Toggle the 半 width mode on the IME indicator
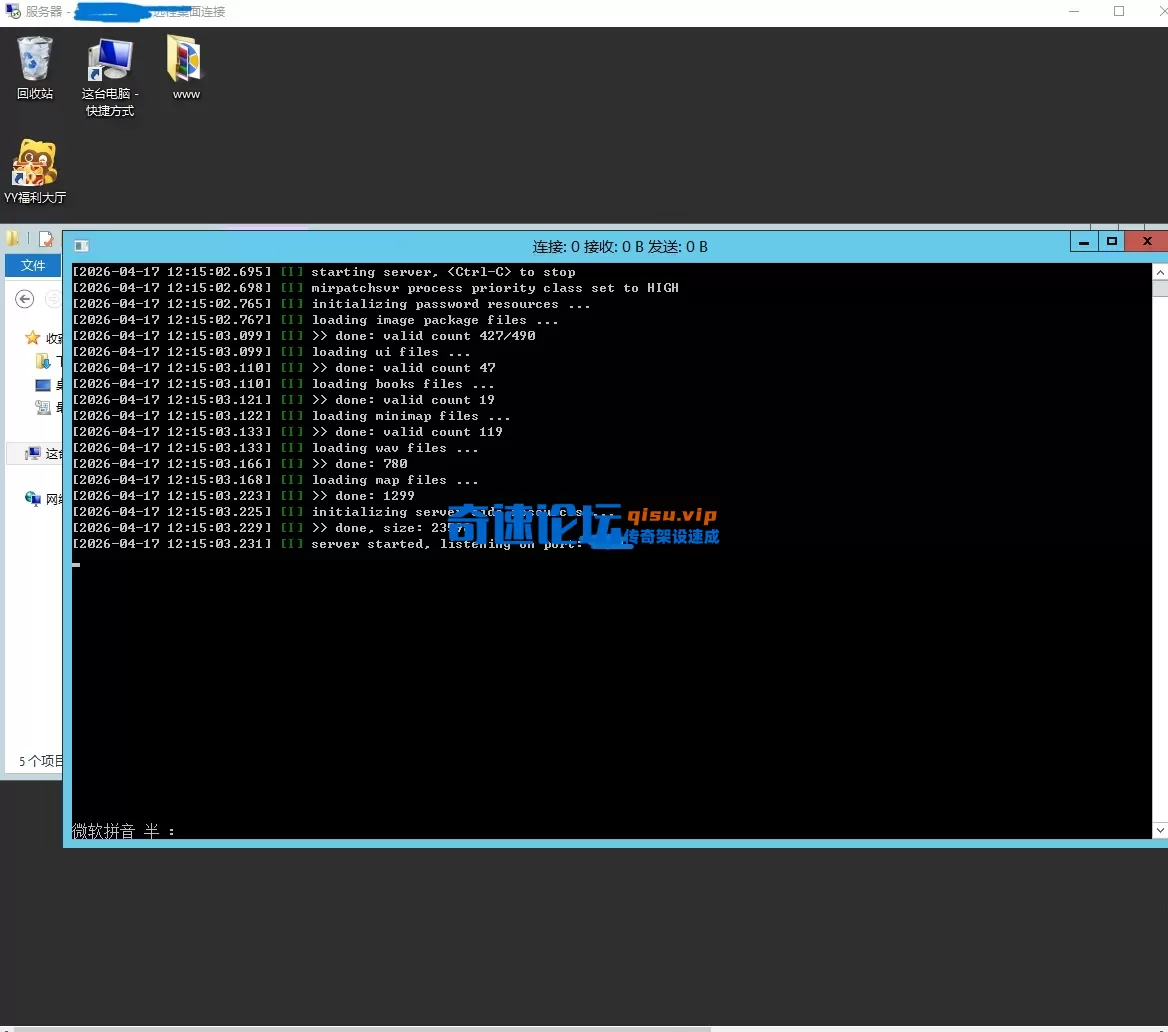 click(x=152, y=830)
